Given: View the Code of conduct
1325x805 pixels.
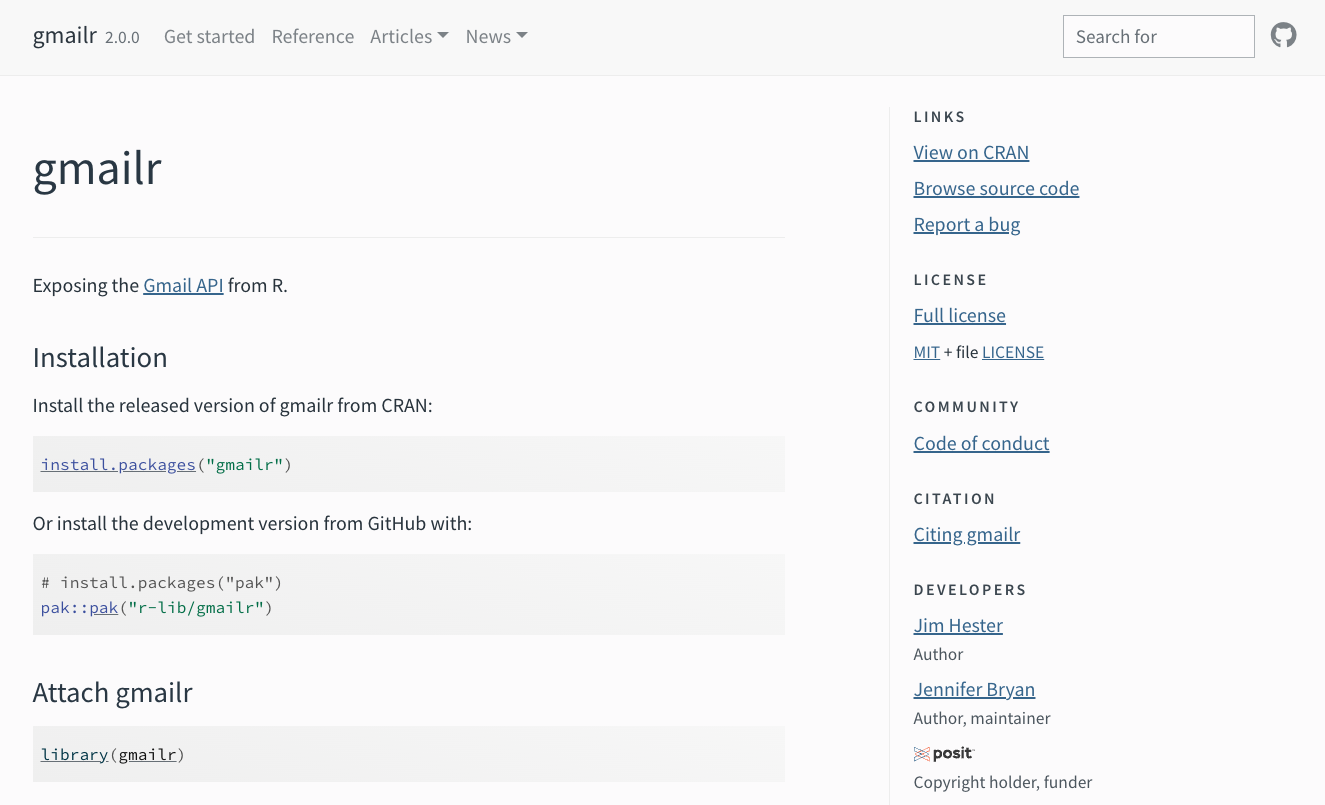Looking at the screenshot, I should (980, 444).
